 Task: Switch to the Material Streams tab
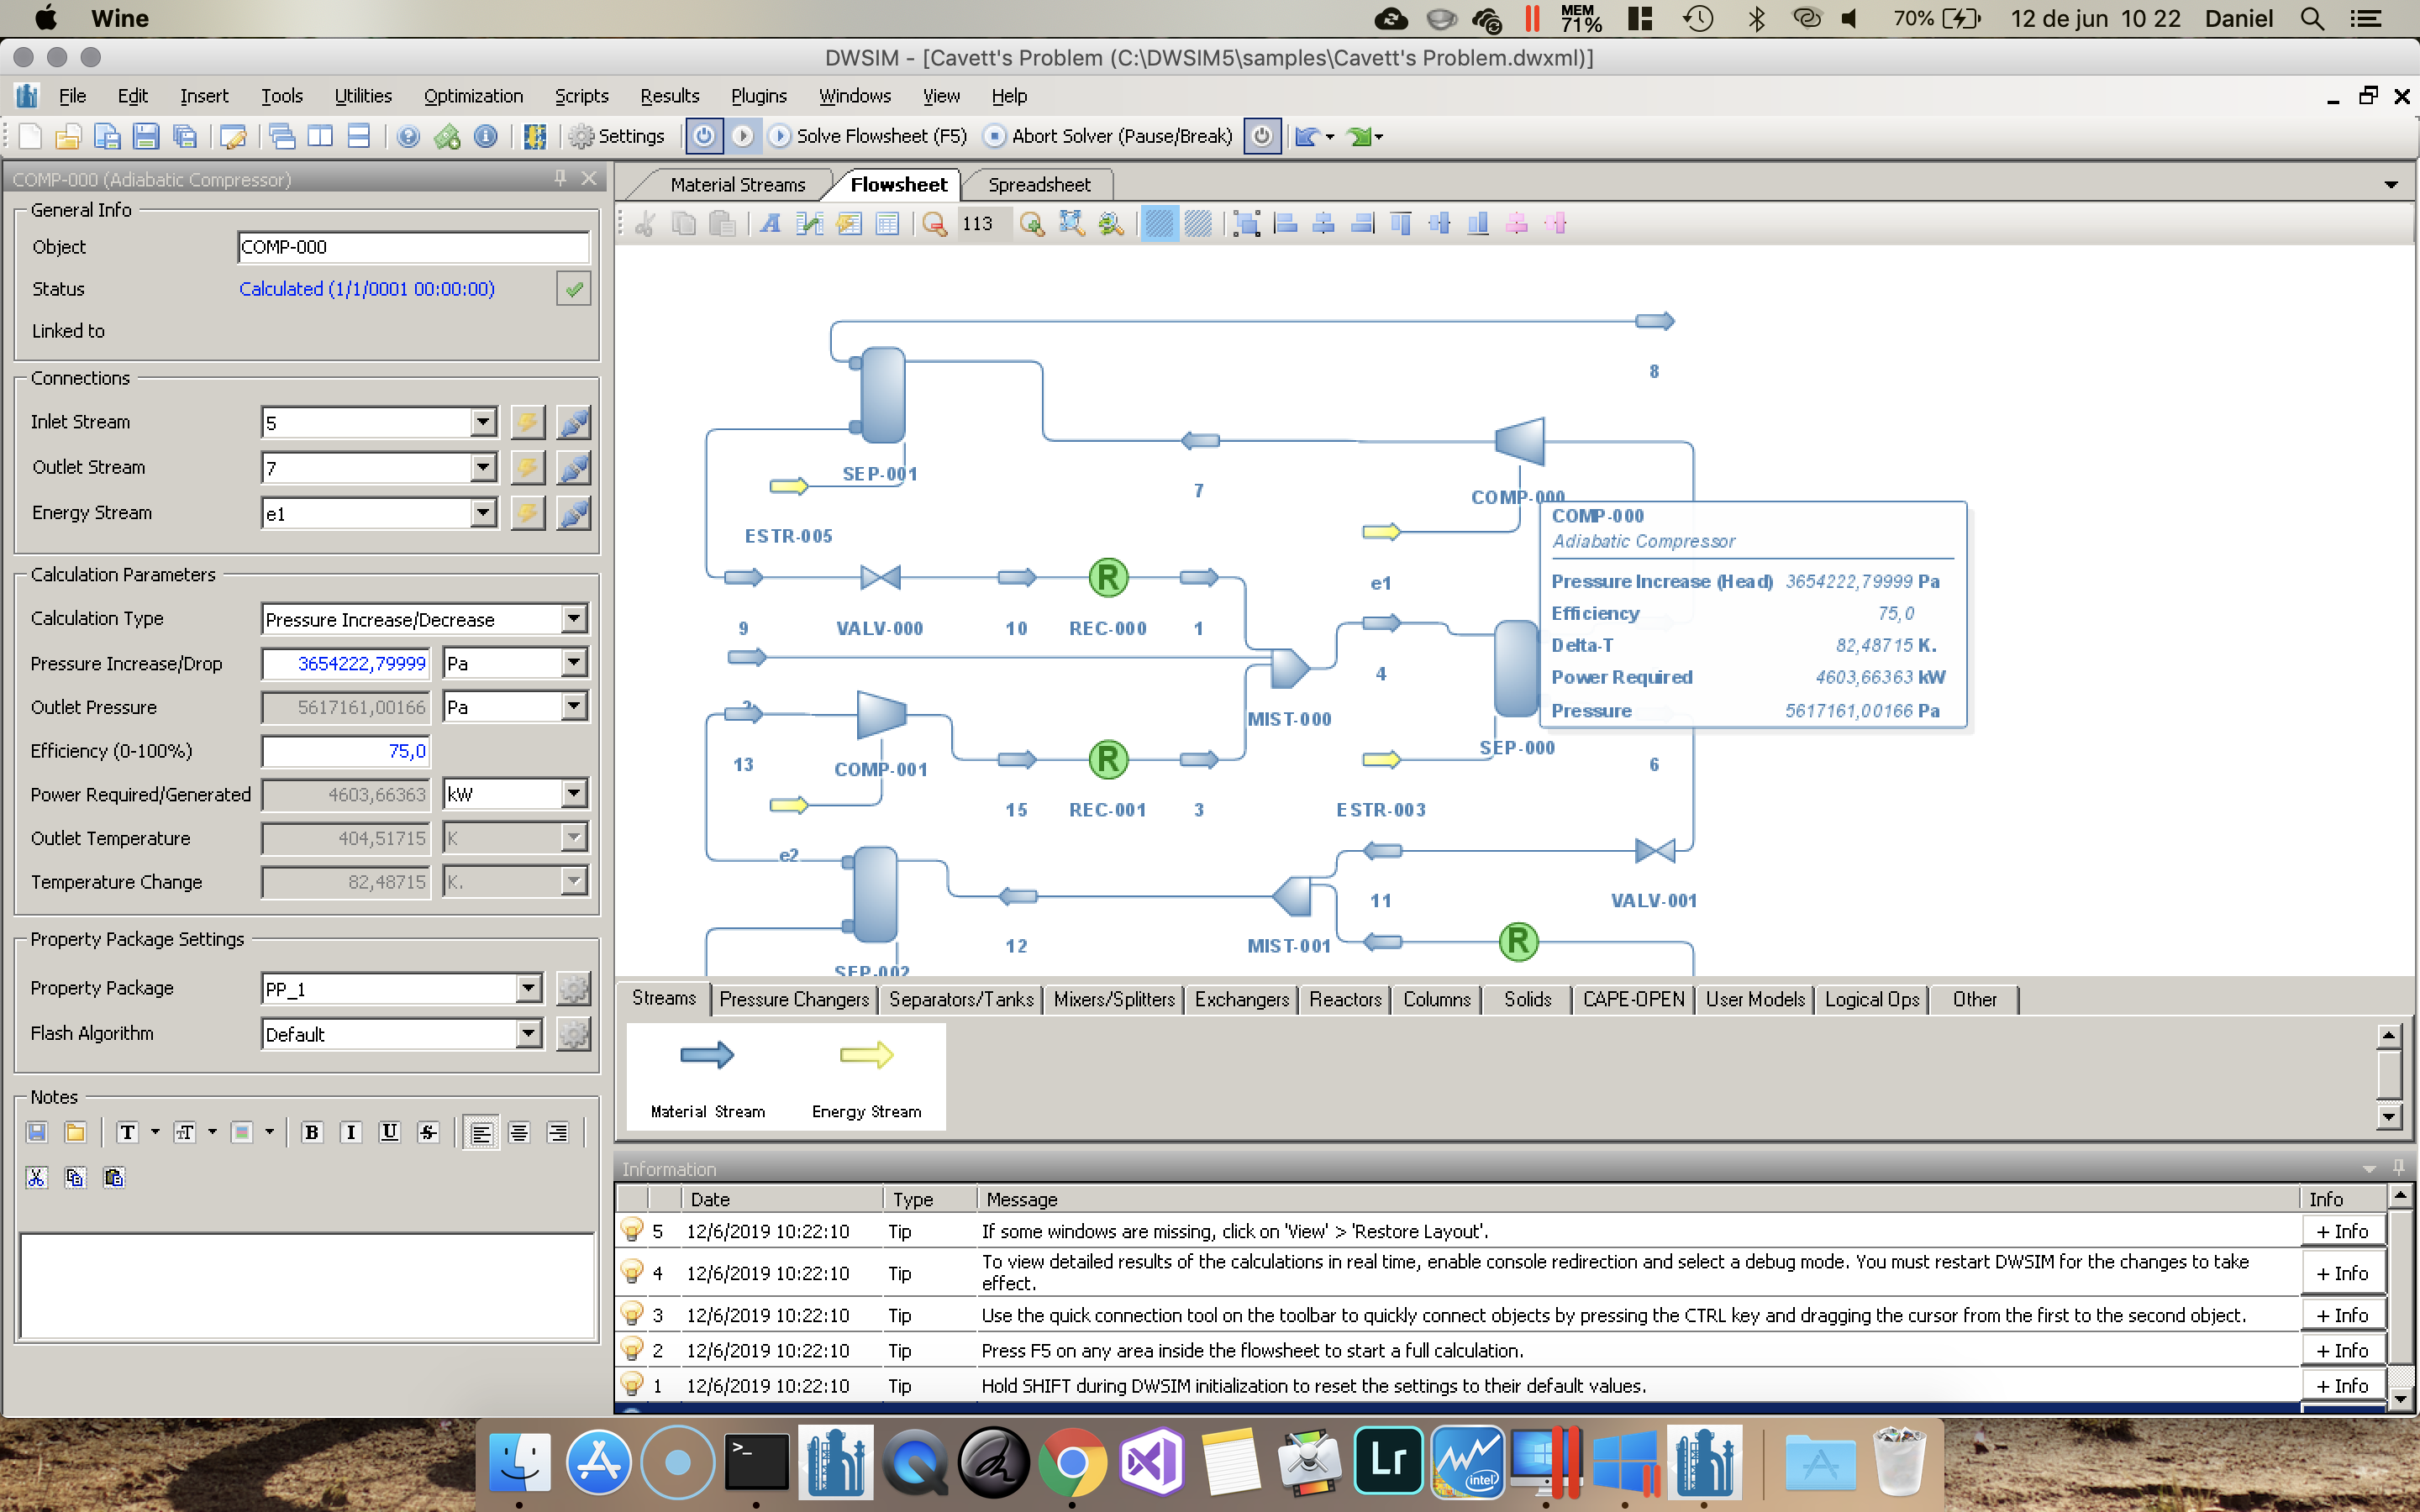coord(737,185)
